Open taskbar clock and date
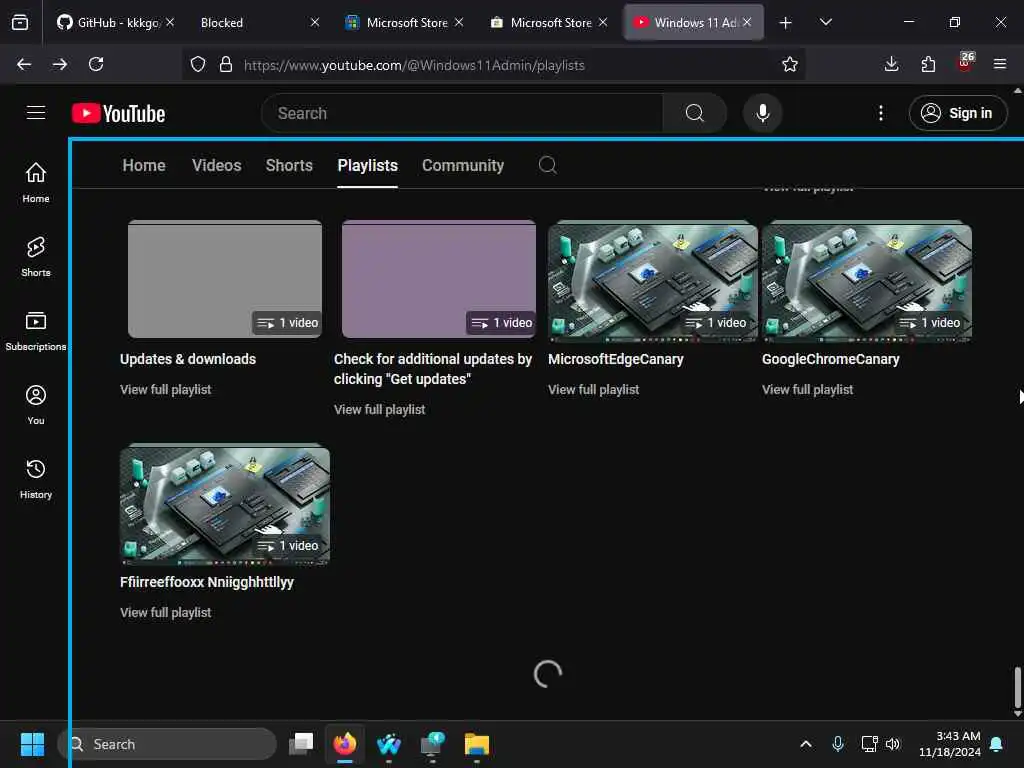 pos(950,744)
